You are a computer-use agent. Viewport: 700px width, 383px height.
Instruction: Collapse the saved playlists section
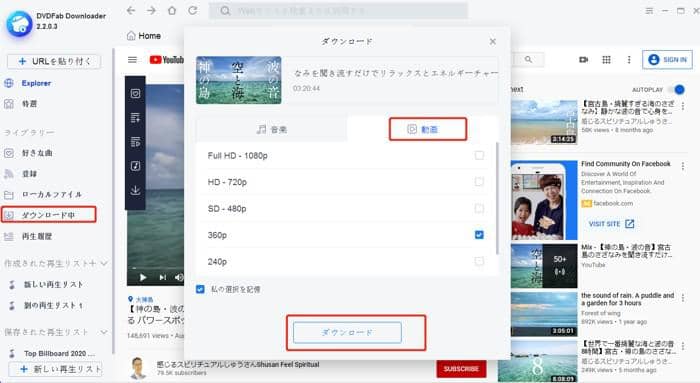click(104, 332)
